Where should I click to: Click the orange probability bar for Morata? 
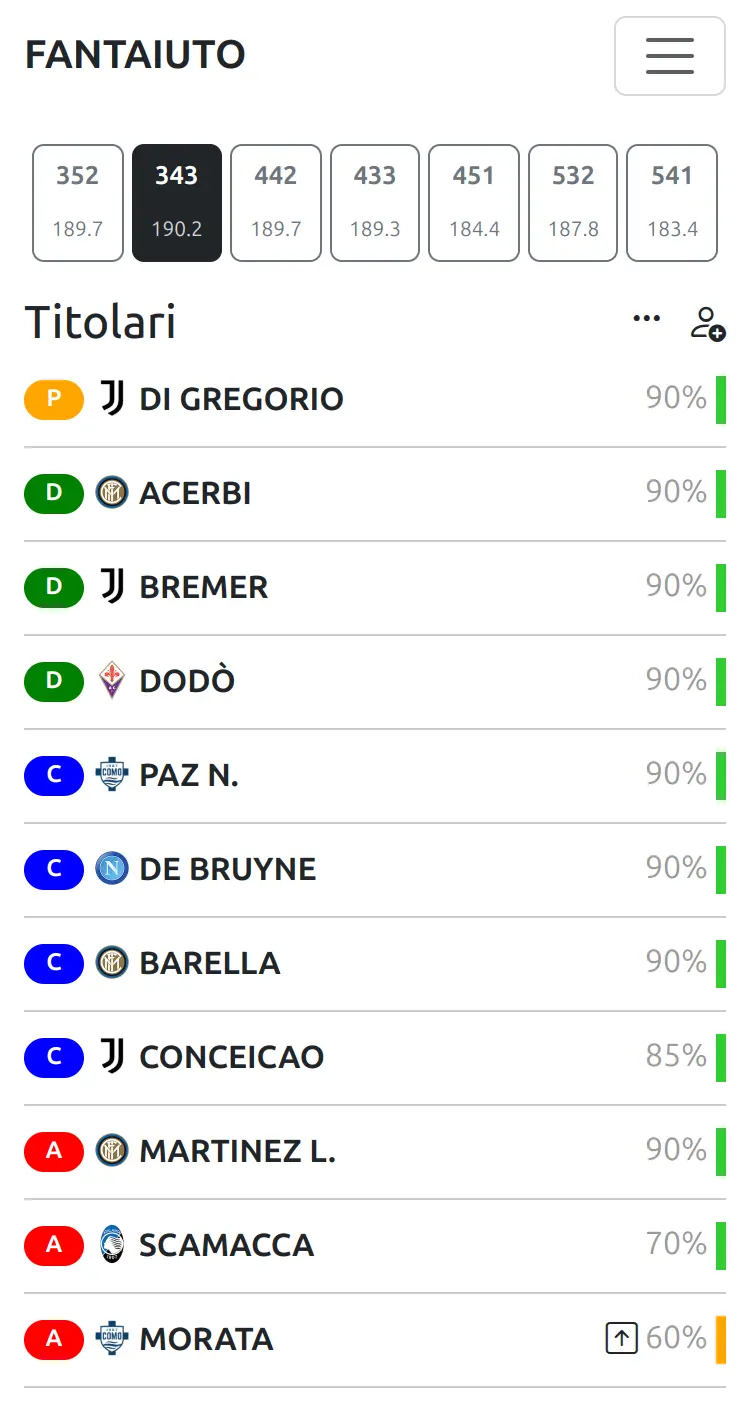pos(721,1339)
